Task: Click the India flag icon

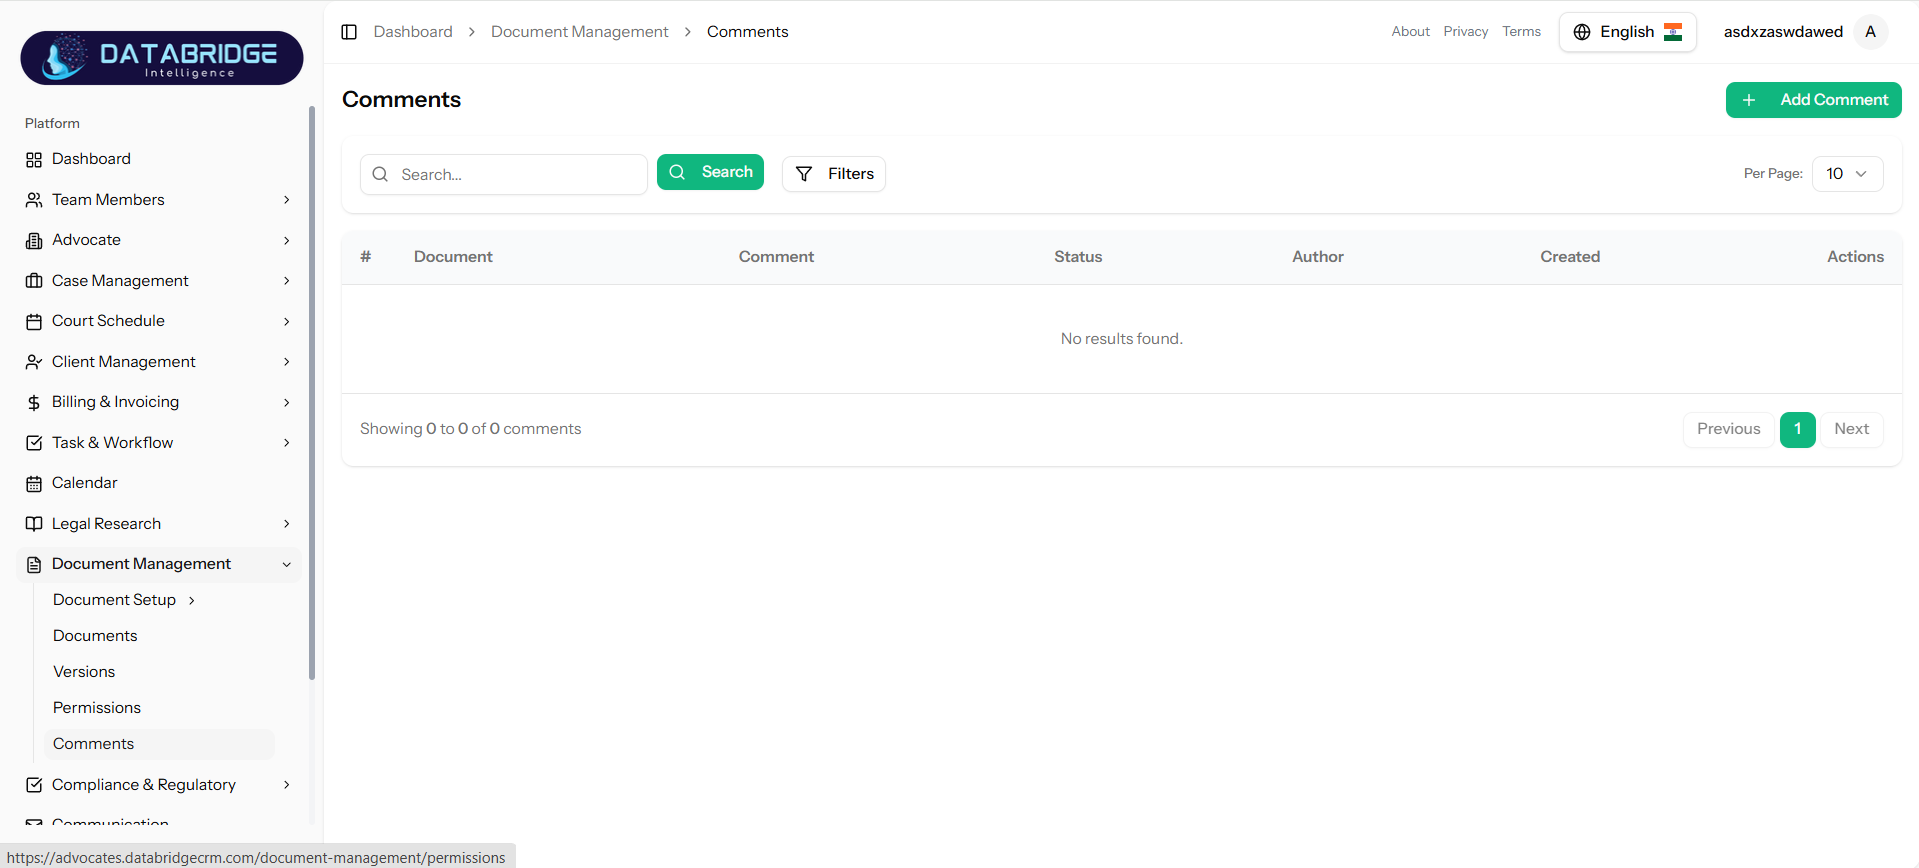Action: click(1673, 32)
